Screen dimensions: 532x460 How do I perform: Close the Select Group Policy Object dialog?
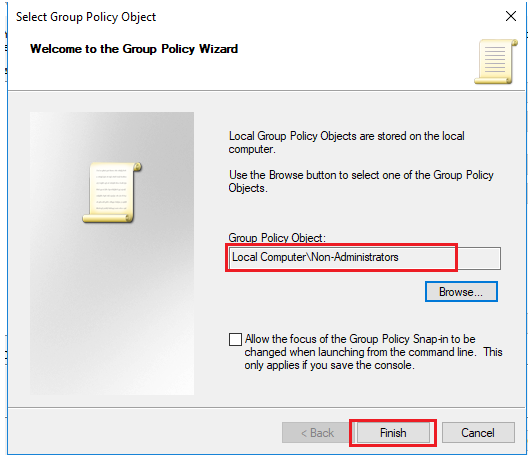(511, 16)
